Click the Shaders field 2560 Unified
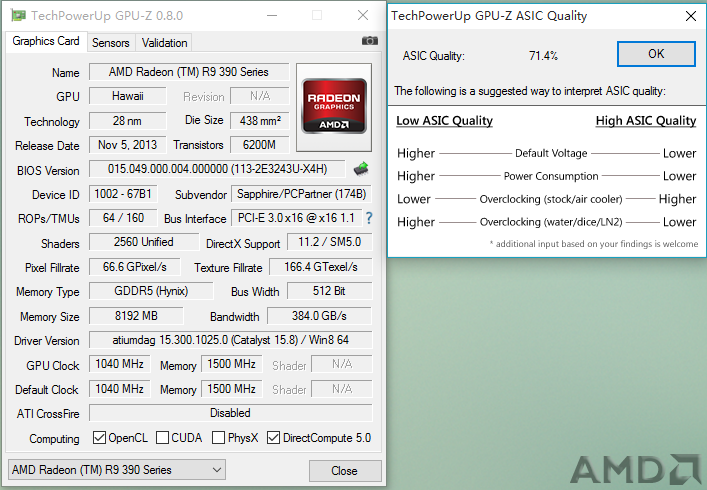Screen dimensions: 707x490 point(144,242)
